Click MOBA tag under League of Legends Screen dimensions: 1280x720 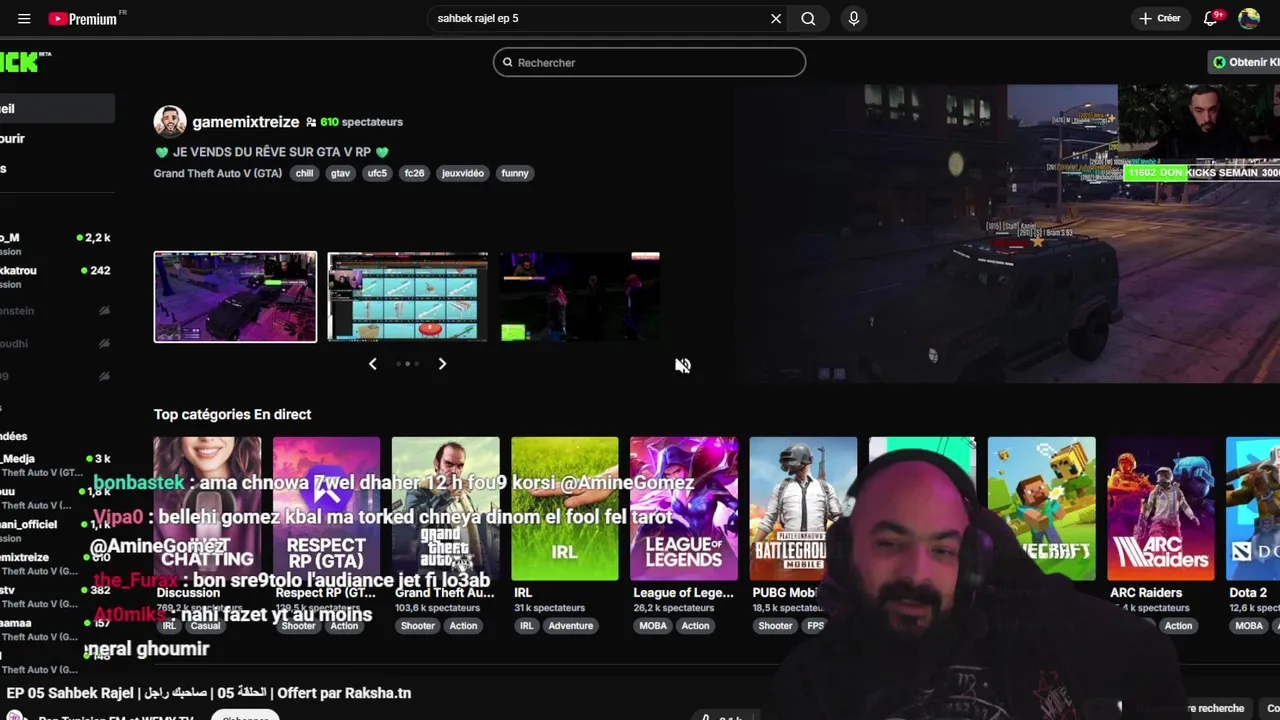653,626
